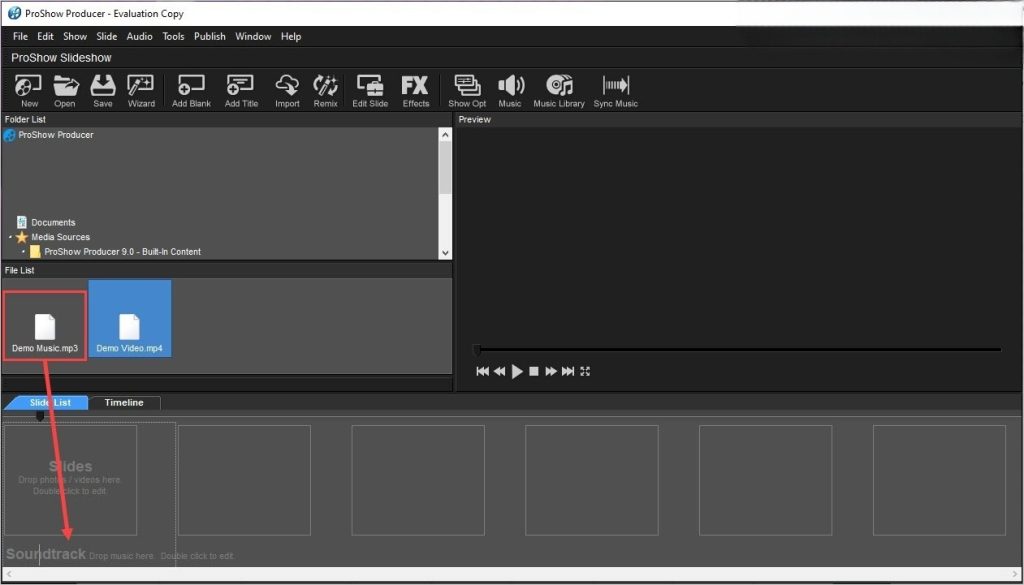Stop preview playback

[x=532, y=371]
